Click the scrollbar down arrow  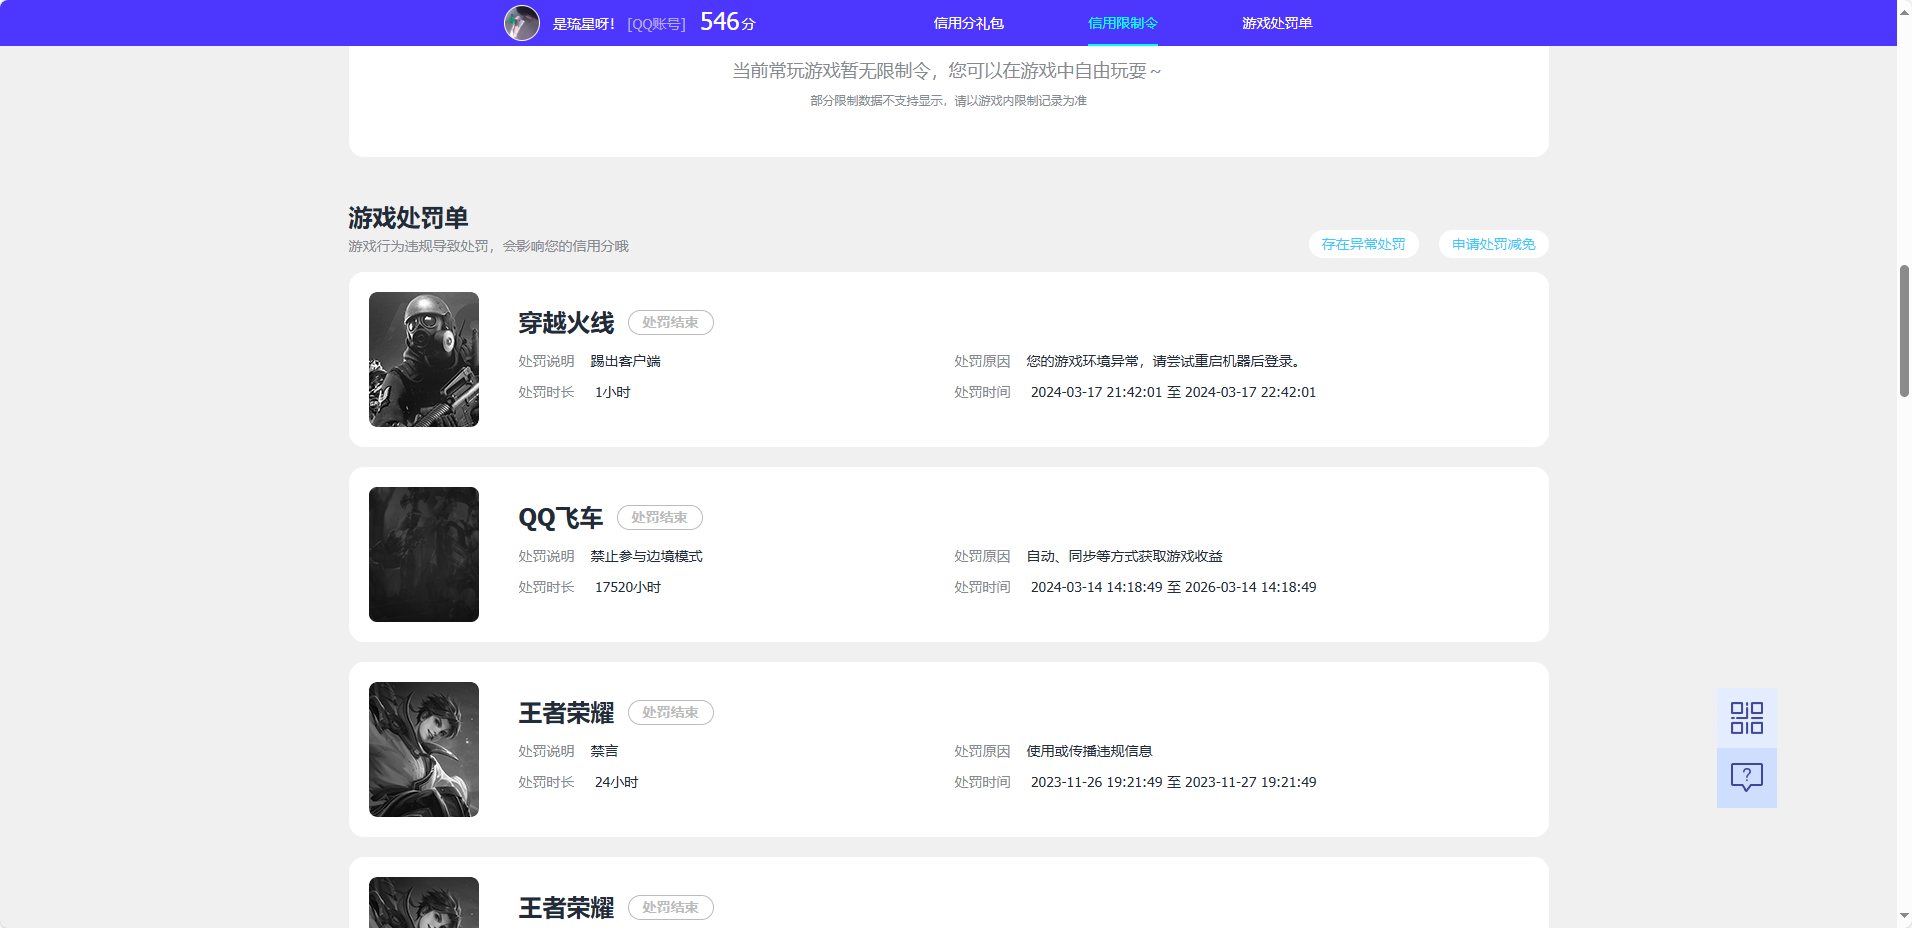coord(1904,916)
